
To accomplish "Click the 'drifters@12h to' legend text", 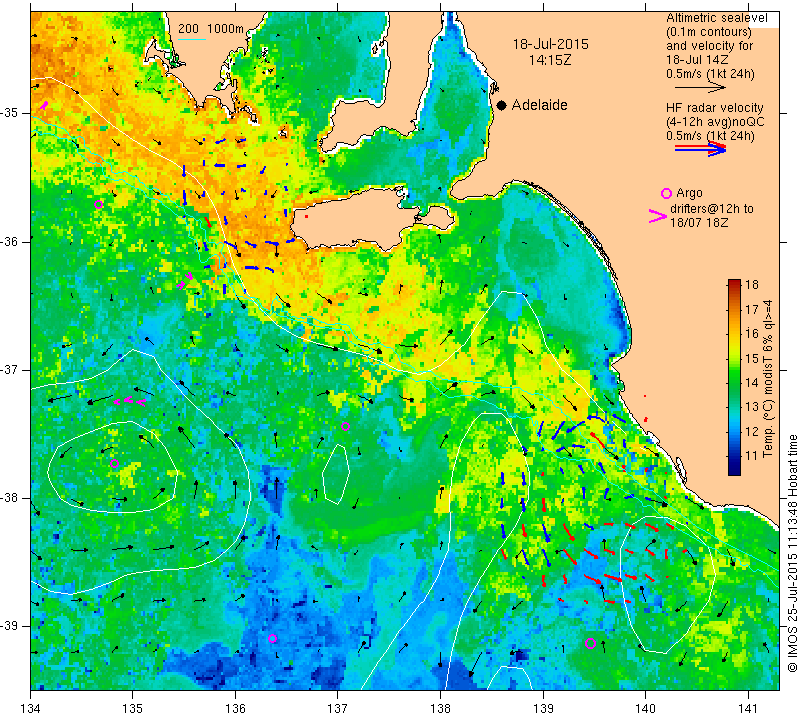I will pyautogui.click(x=712, y=209).
